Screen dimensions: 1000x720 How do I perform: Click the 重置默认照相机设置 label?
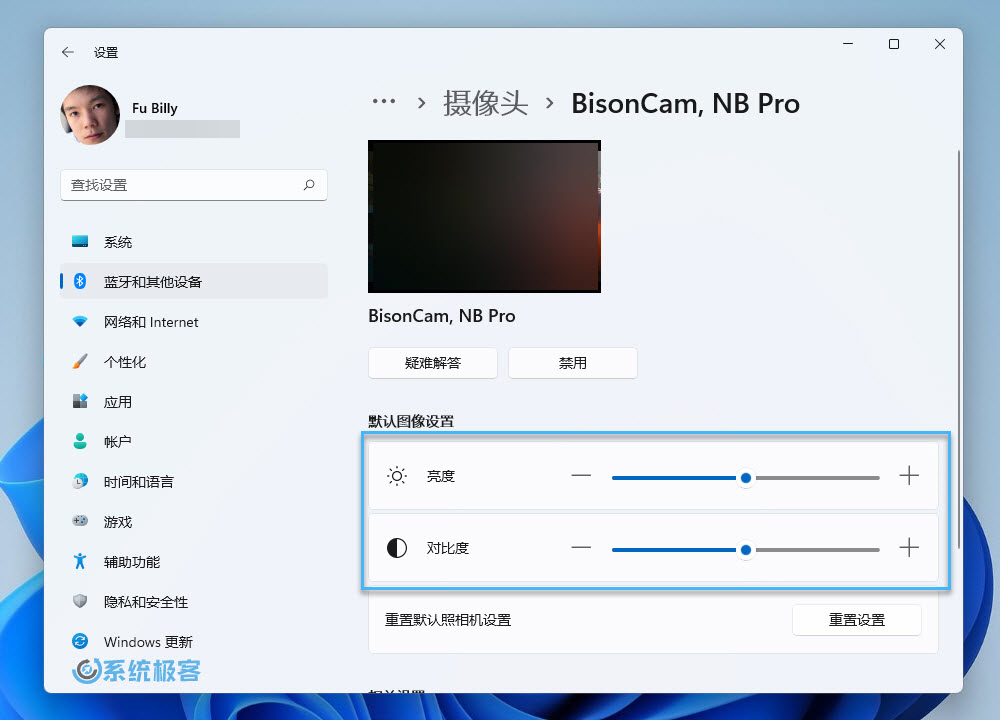tap(448, 620)
